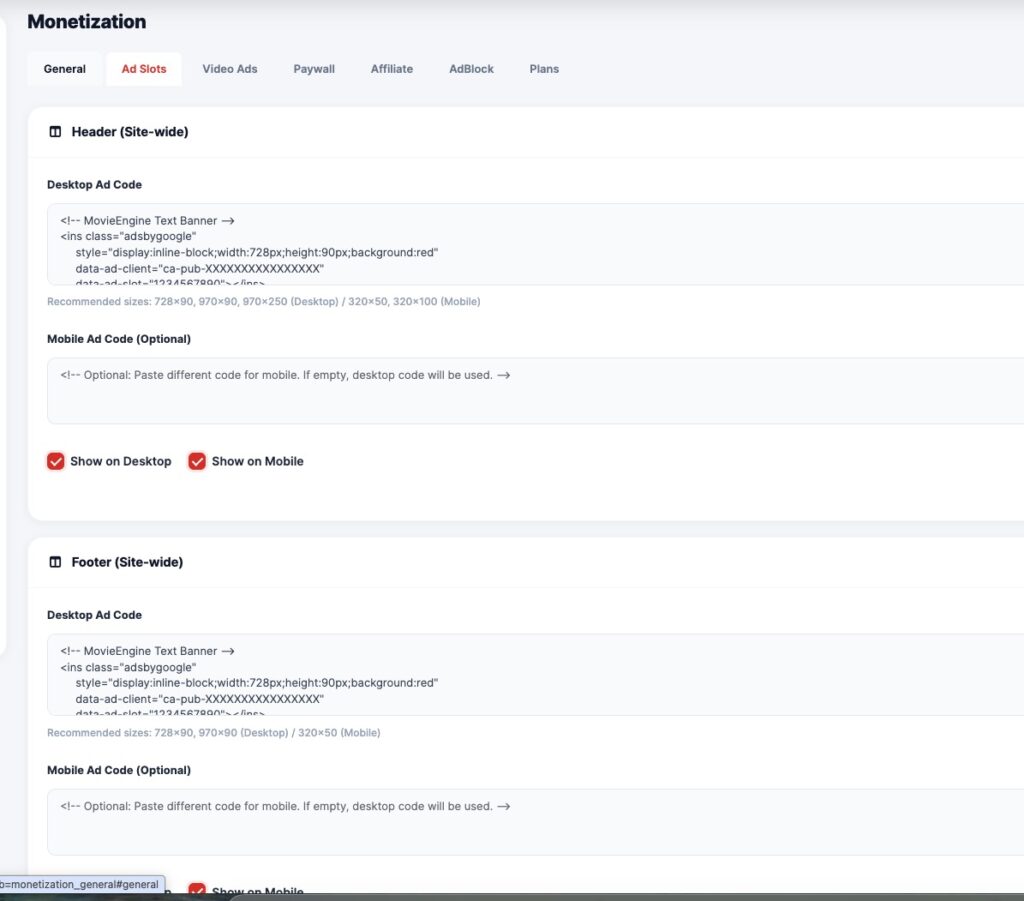The height and width of the screenshot is (901, 1024).
Task: Select the Ad Slots tab
Action: tap(144, 69)
